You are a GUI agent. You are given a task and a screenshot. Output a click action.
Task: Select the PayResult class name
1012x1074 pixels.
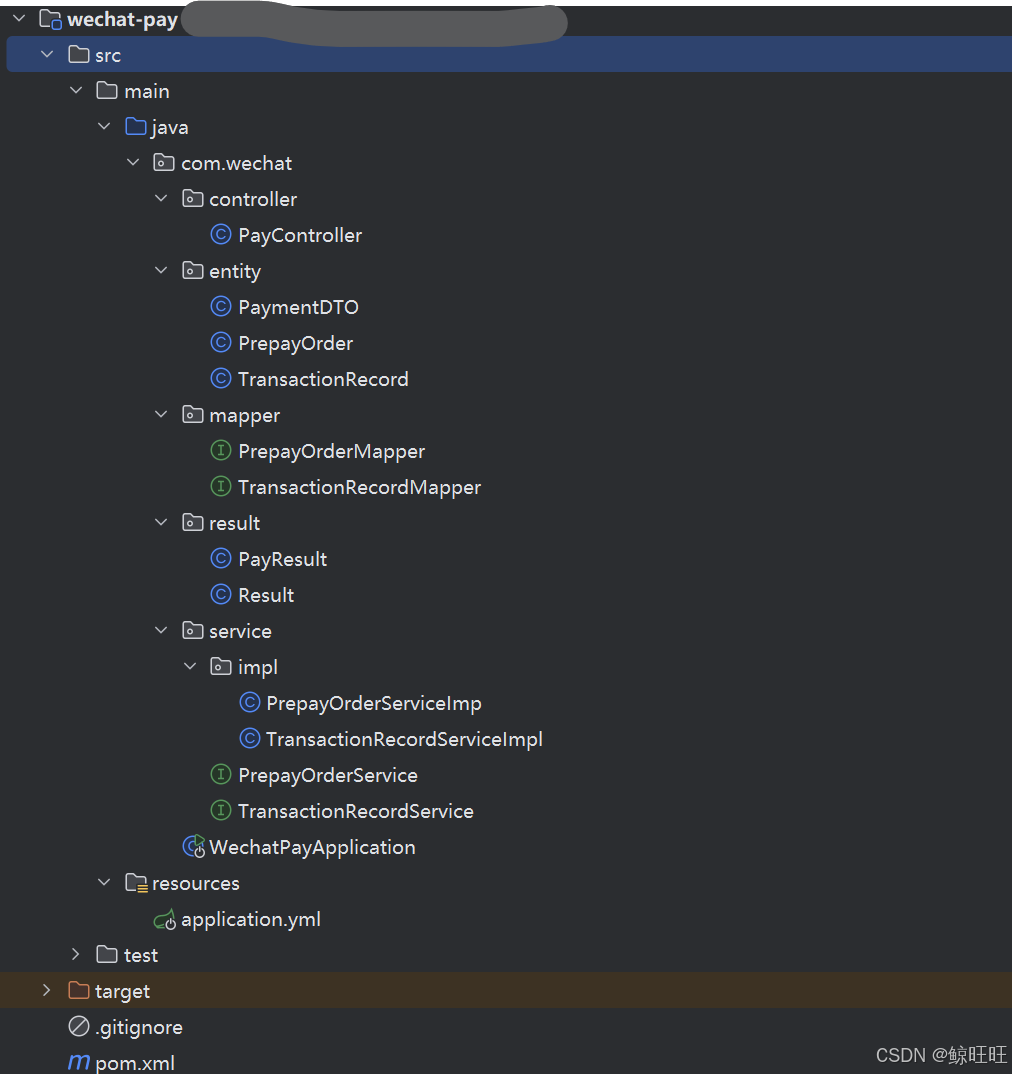pos(283,560)
